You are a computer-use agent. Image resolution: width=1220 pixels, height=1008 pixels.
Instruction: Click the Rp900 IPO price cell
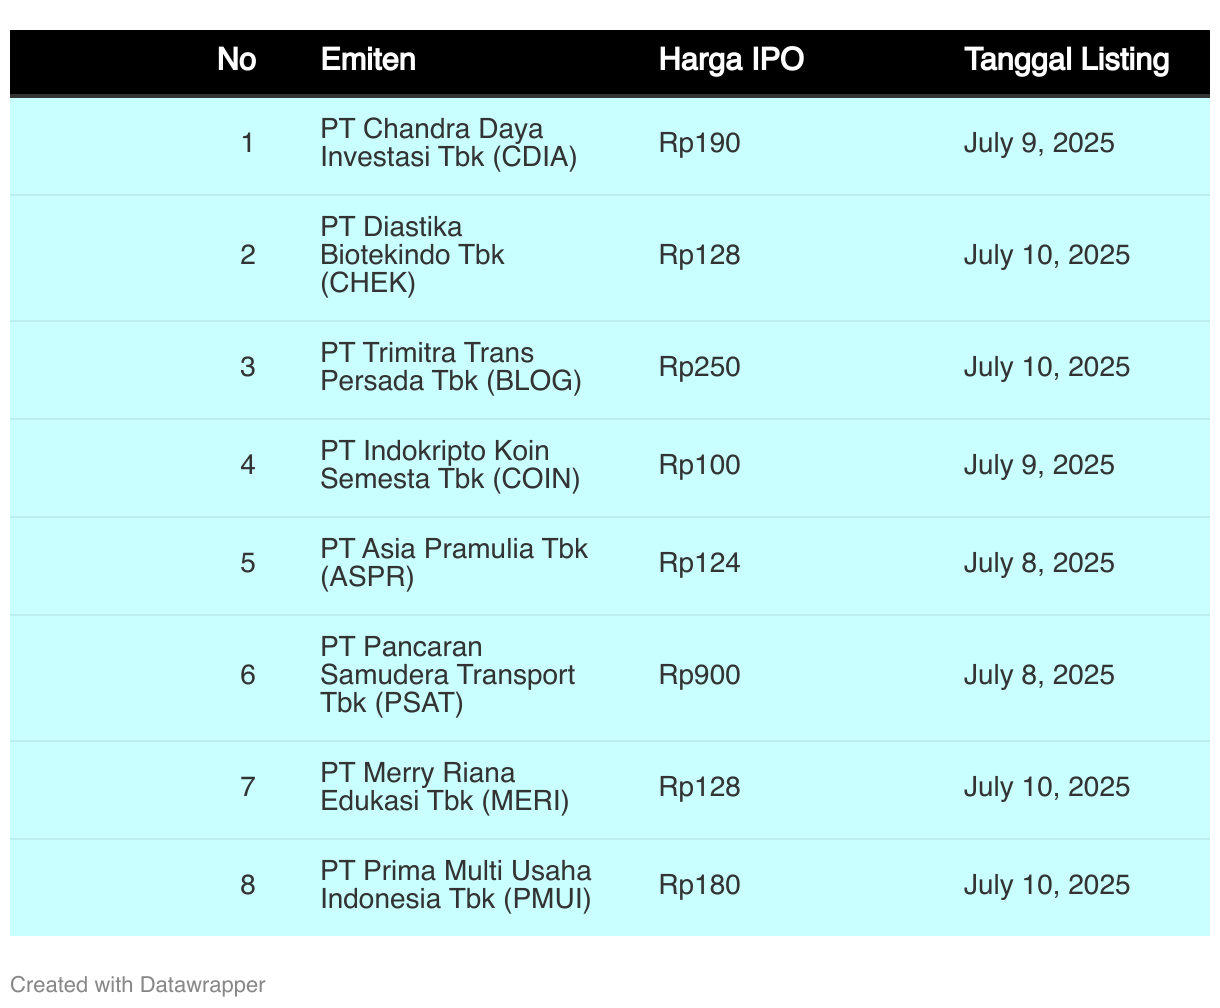click(699, 675)
